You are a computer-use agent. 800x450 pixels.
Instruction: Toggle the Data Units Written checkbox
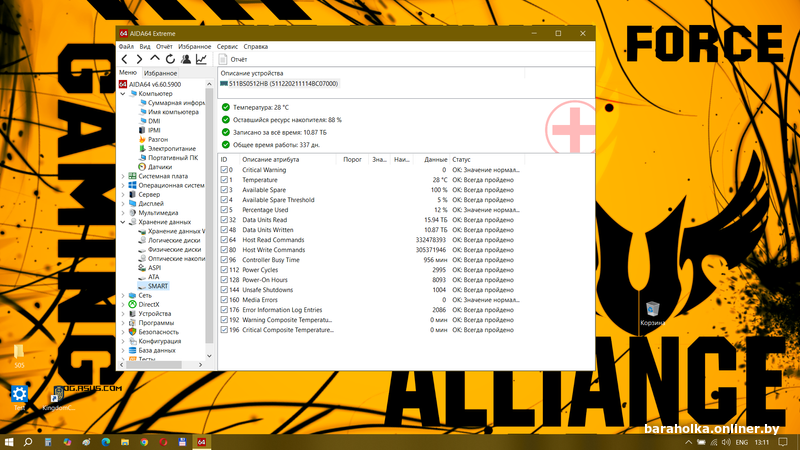[x=224, y=230]
